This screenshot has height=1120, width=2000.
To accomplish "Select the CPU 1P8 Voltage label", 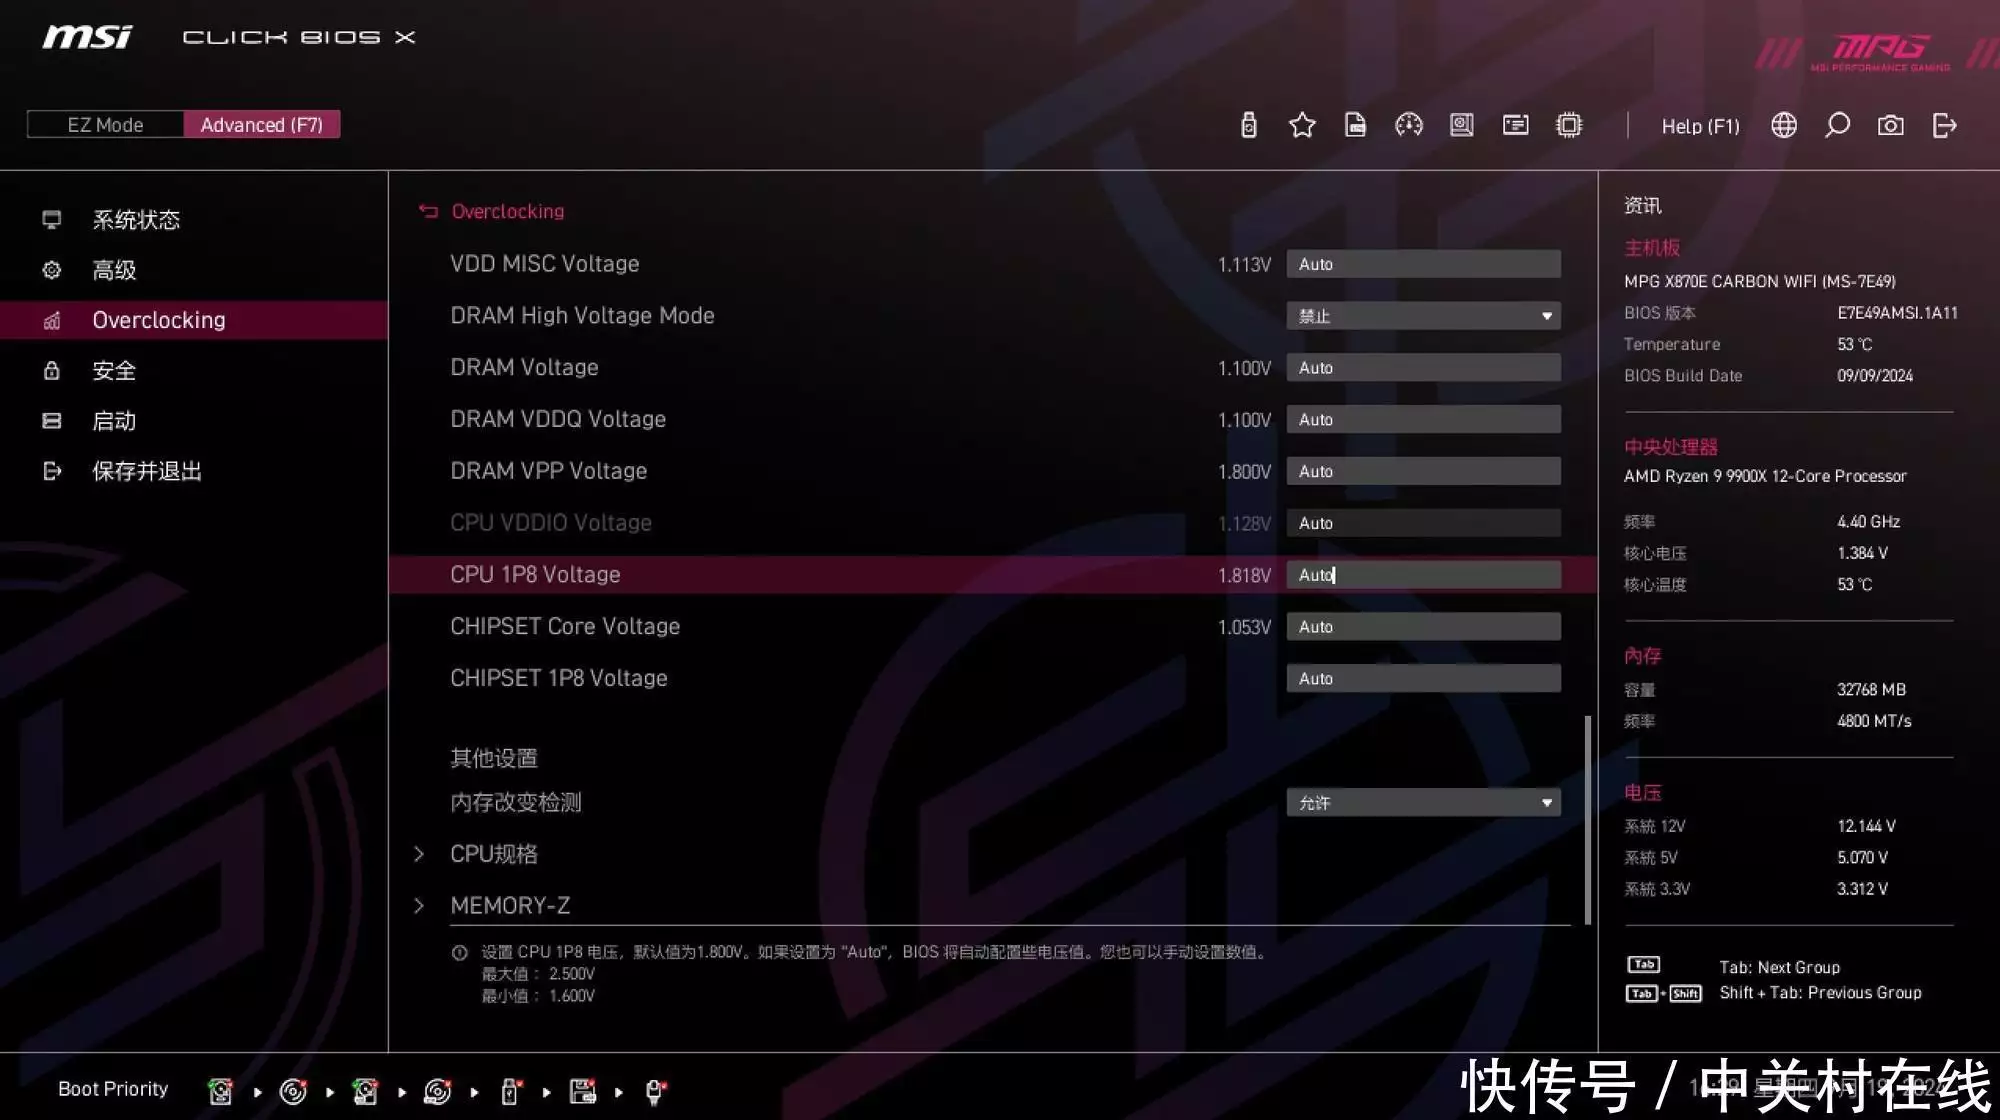I will (535, 574).
